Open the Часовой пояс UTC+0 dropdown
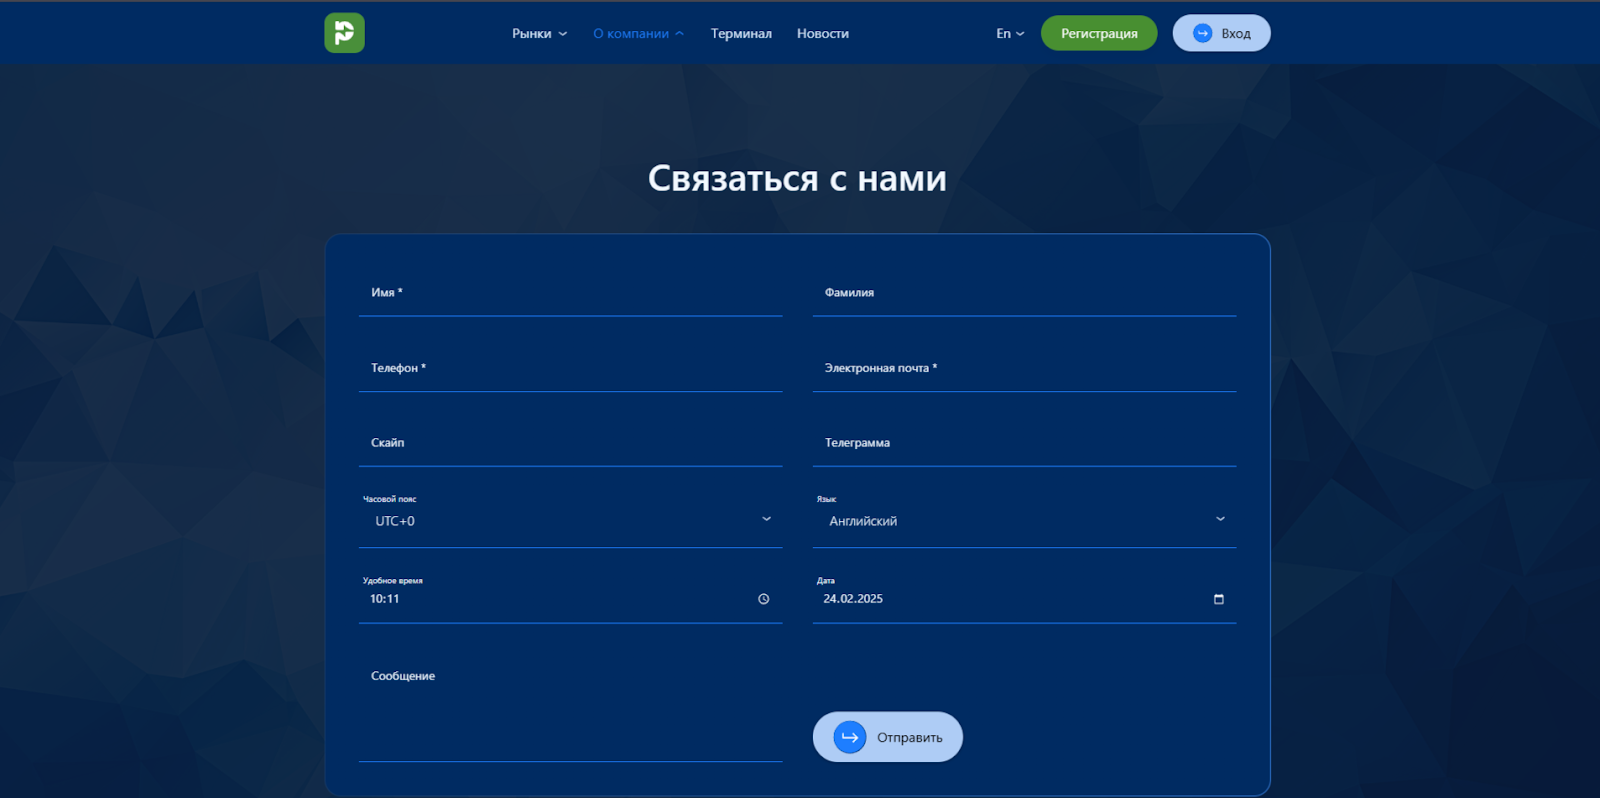Image resolution: width=1600 pixels, height=798 pixels. 571,520
